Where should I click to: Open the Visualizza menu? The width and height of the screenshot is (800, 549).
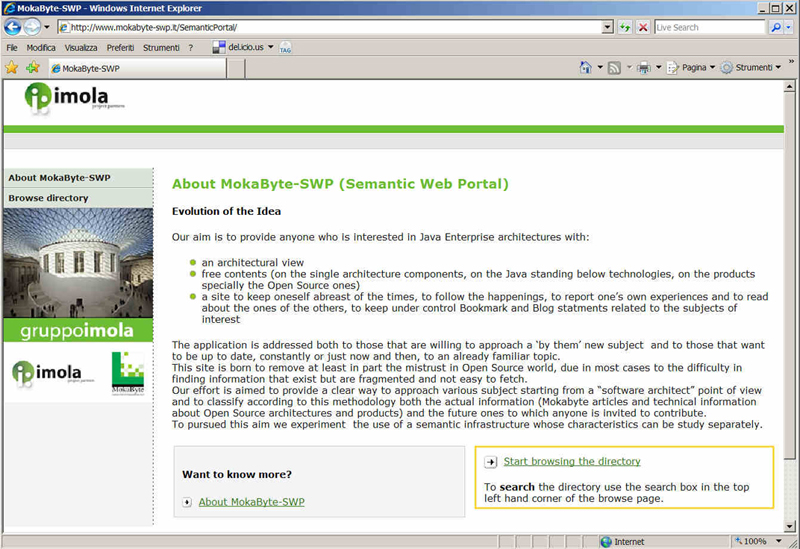pos(81,47)
